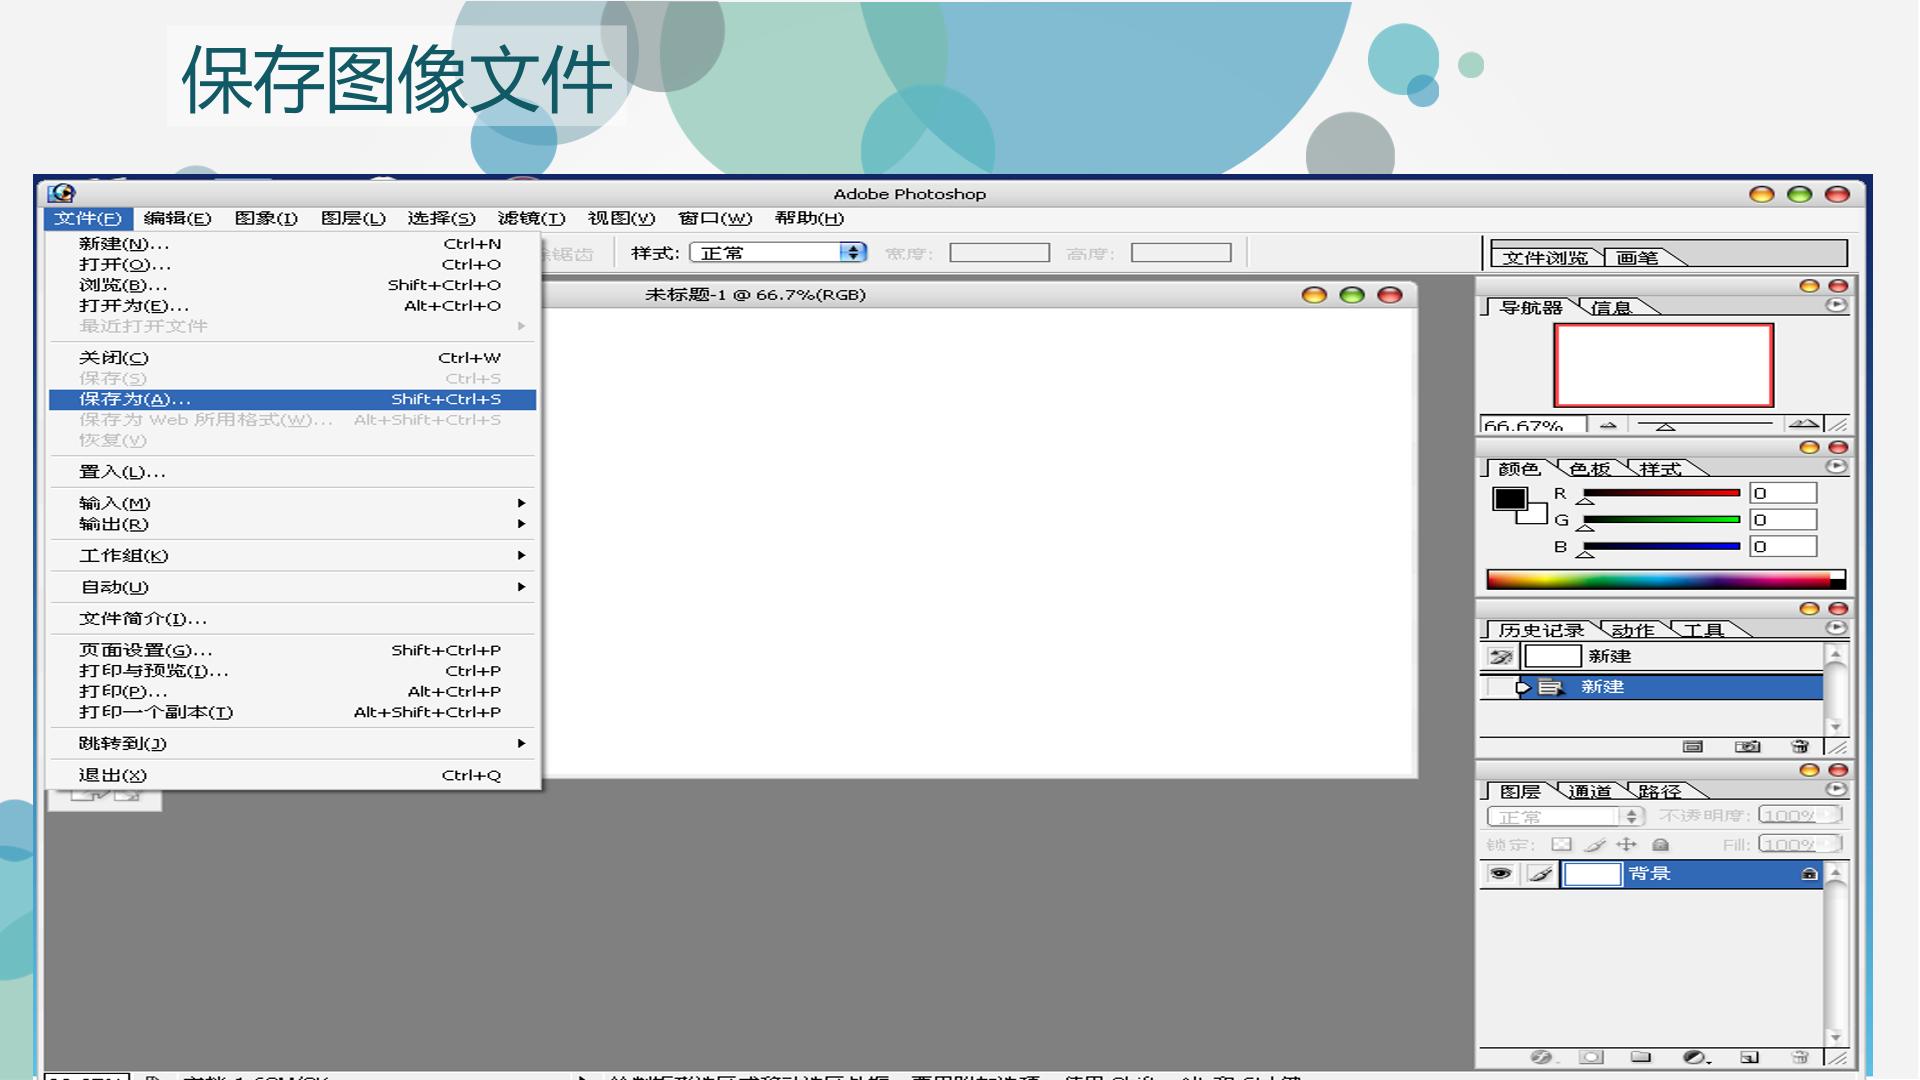The image size is (1920, 1080).
Task: Click the navigator zoom slider
Action: 1704,425
